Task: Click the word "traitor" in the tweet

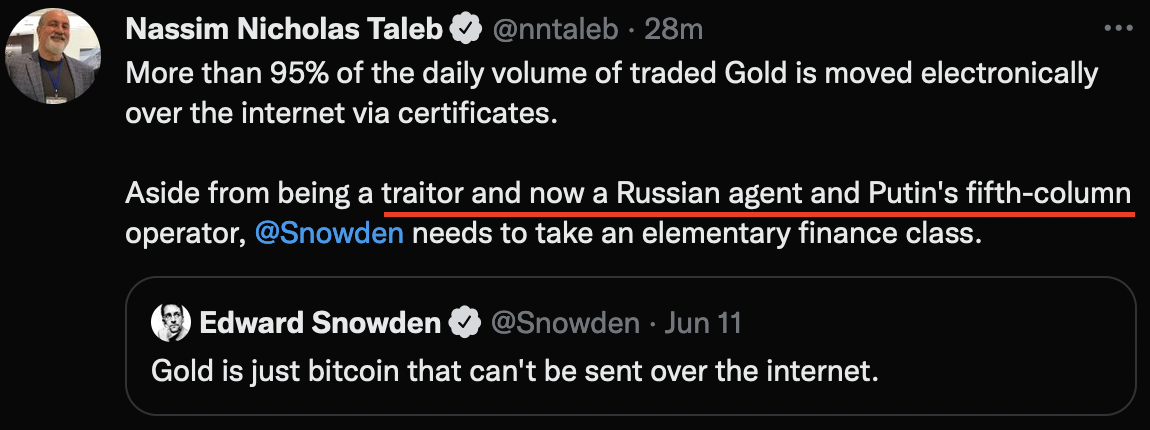Action: click(424, 194)
